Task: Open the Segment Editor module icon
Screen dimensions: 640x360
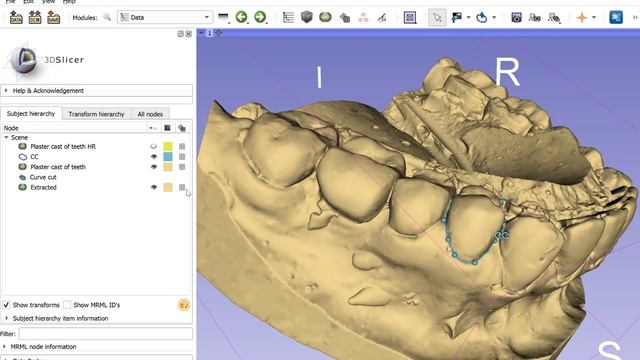Action: coord(382,18)
